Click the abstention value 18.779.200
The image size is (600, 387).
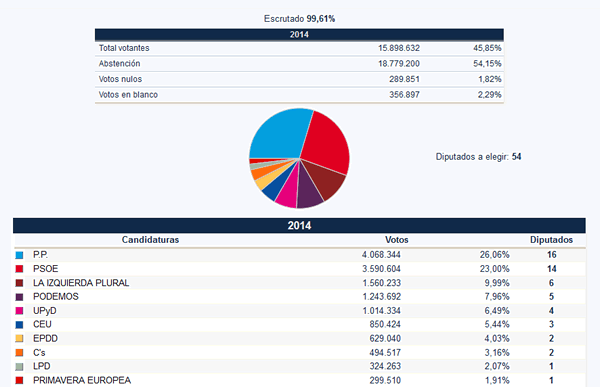[399, 64]
